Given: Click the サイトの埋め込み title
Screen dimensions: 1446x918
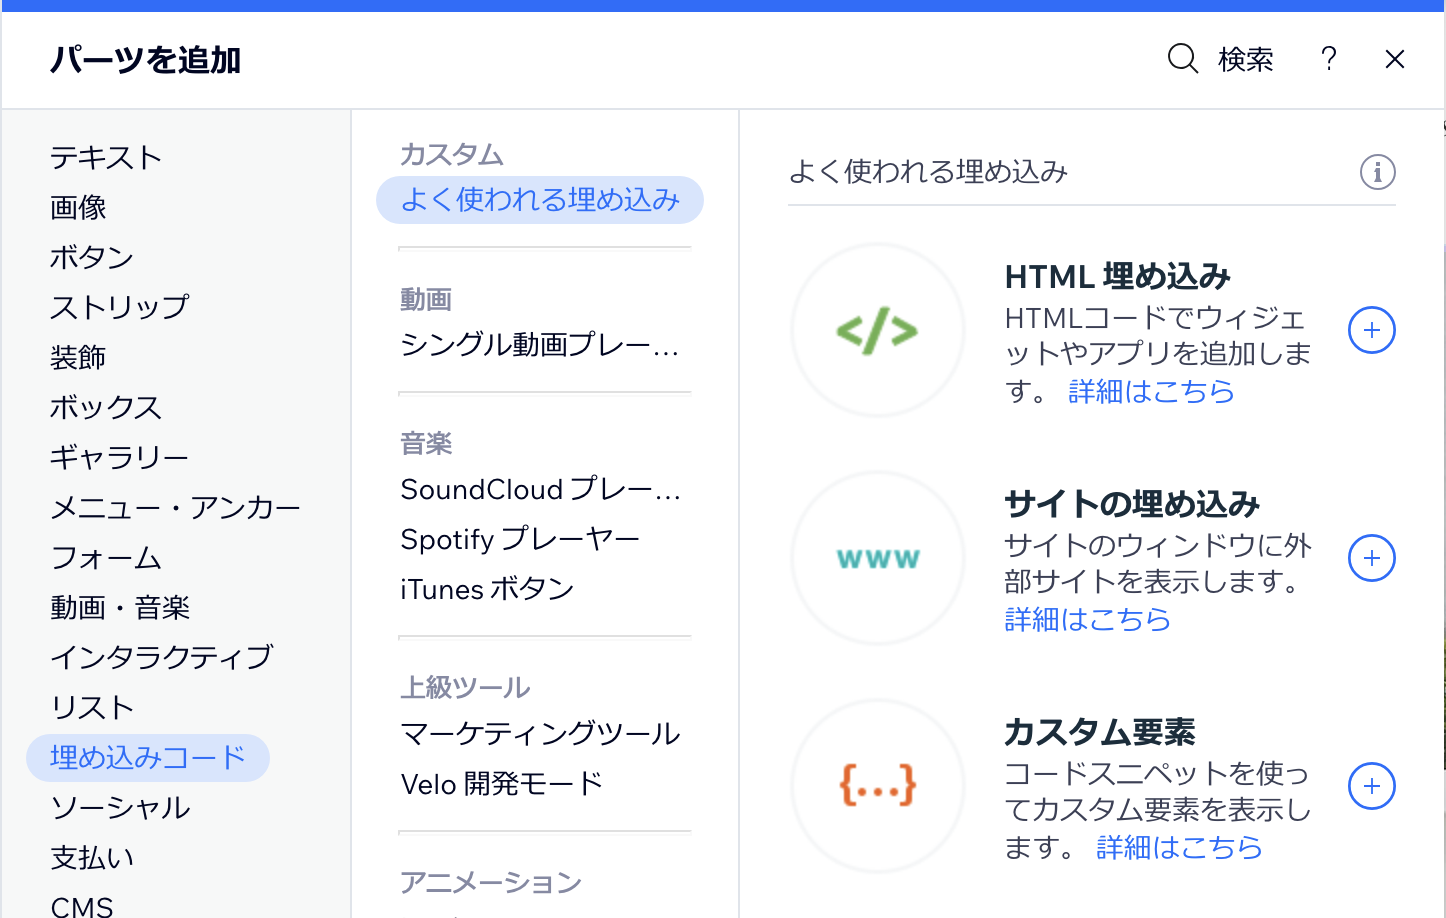Looking at the screenshot, I should coord(1132,504).
